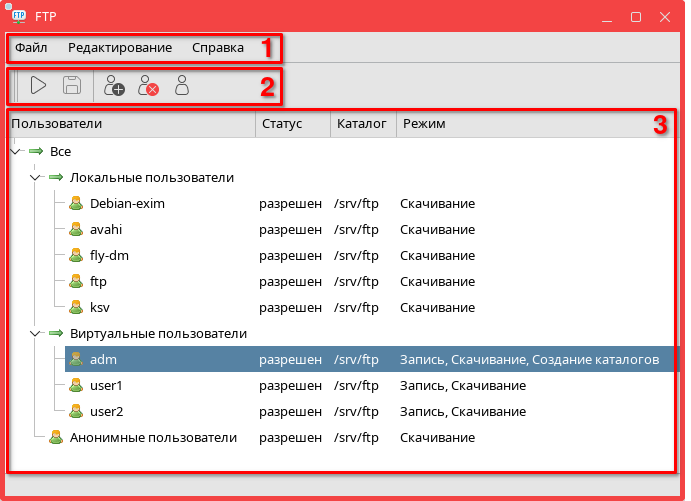Select the user1 virtual user row

(106, 386)
